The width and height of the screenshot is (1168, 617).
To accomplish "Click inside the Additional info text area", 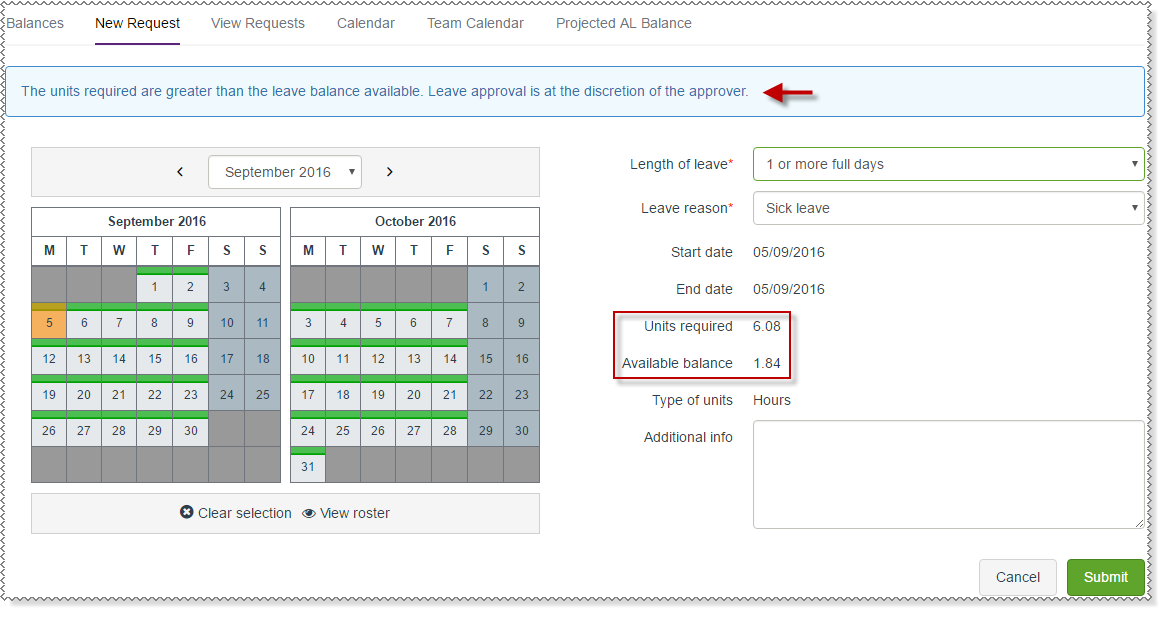I will [x=948, y=474].
